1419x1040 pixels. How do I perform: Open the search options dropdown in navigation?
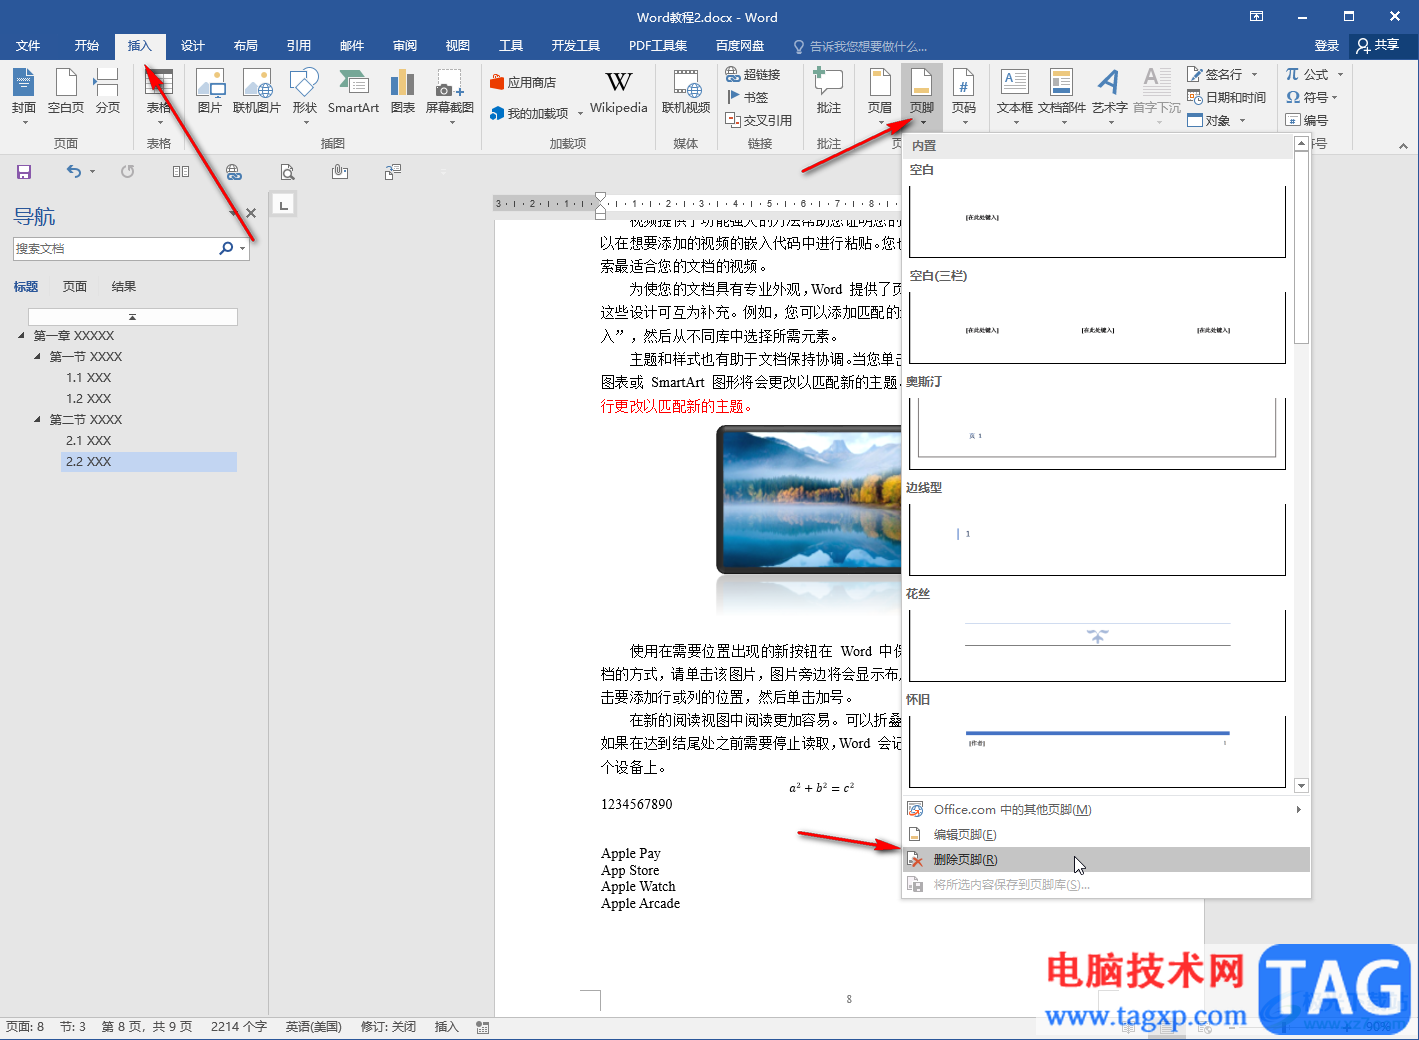[242, 249]
